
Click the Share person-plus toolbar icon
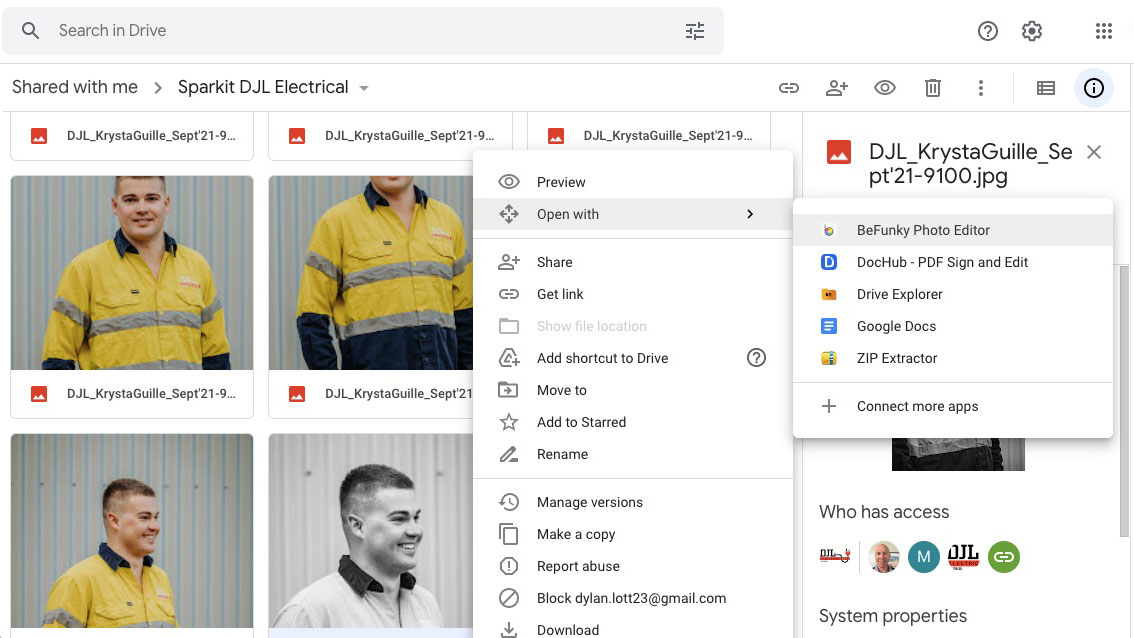[x=837, y=88]
